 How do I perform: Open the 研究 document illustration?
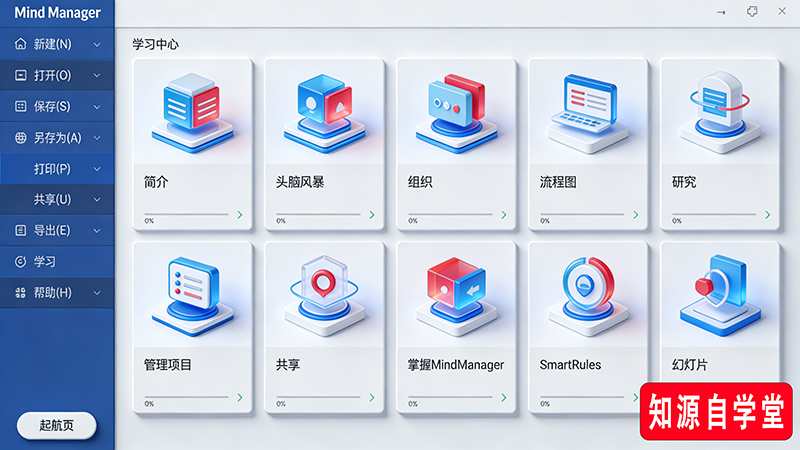point(720,112)
